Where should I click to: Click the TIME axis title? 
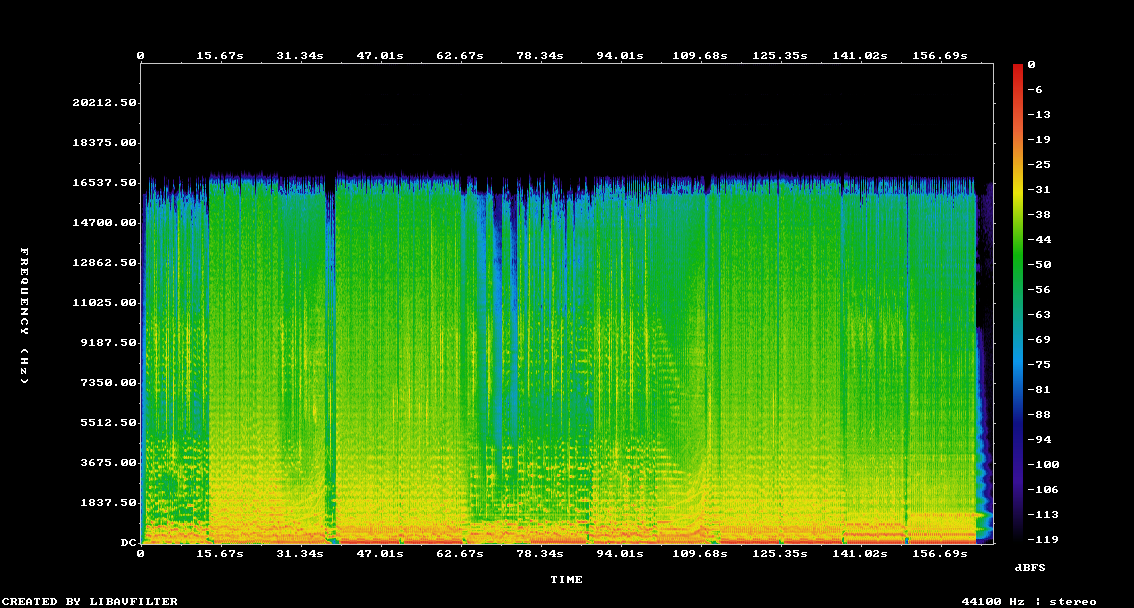tap(566, 579)
